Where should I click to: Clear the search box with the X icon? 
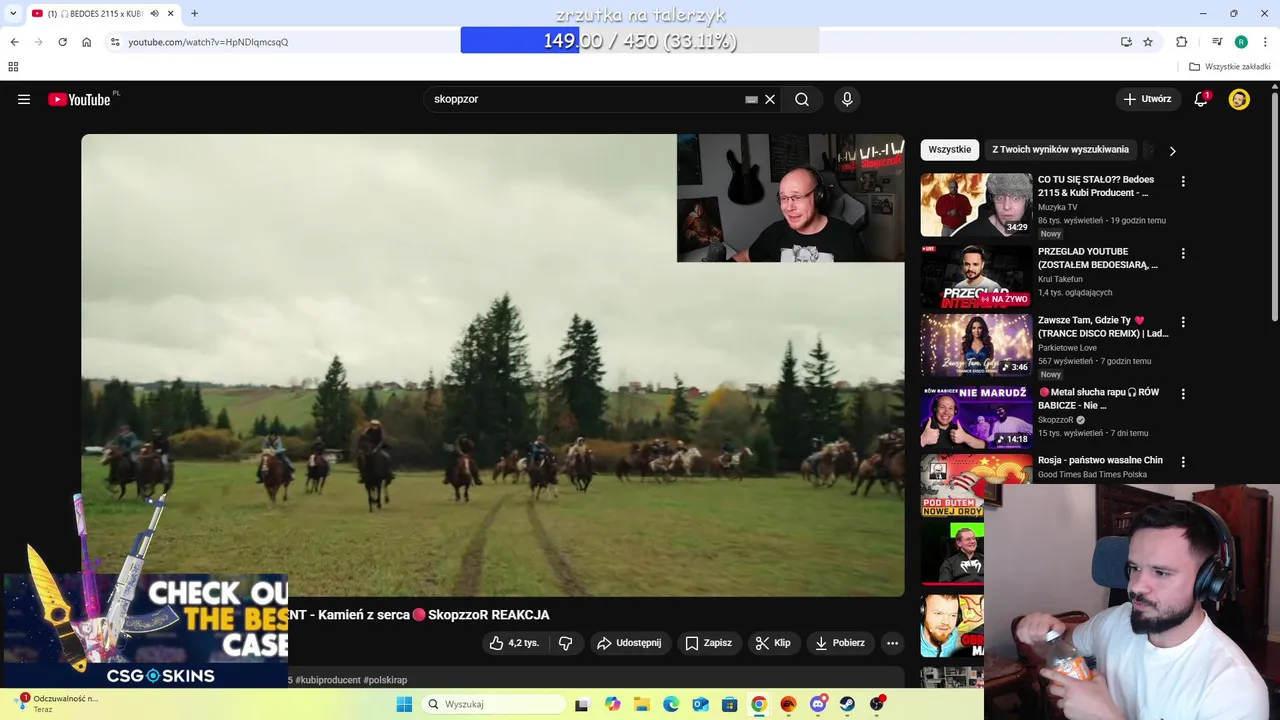tap(770, 99)
